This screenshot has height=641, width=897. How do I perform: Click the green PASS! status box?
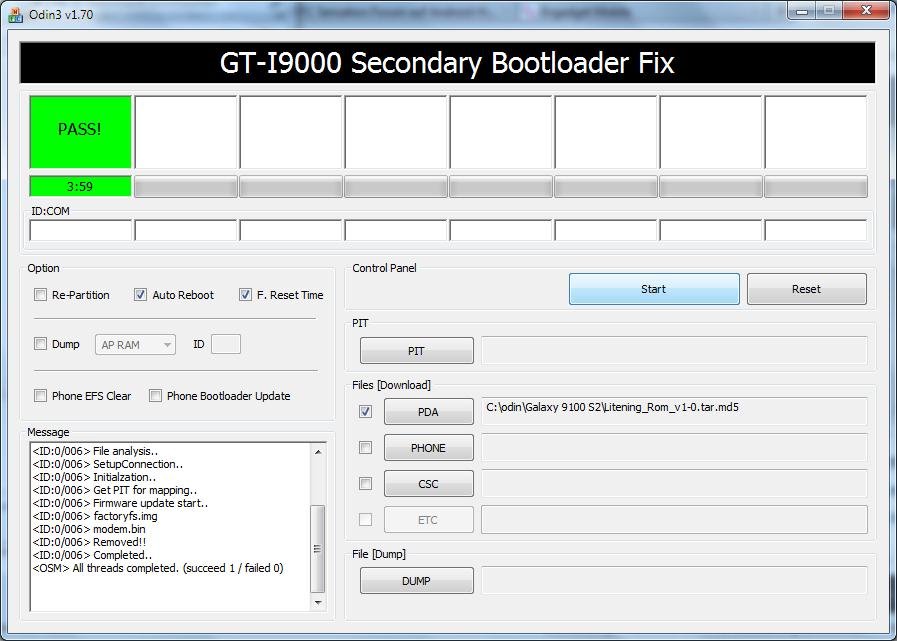click(80, 132)
